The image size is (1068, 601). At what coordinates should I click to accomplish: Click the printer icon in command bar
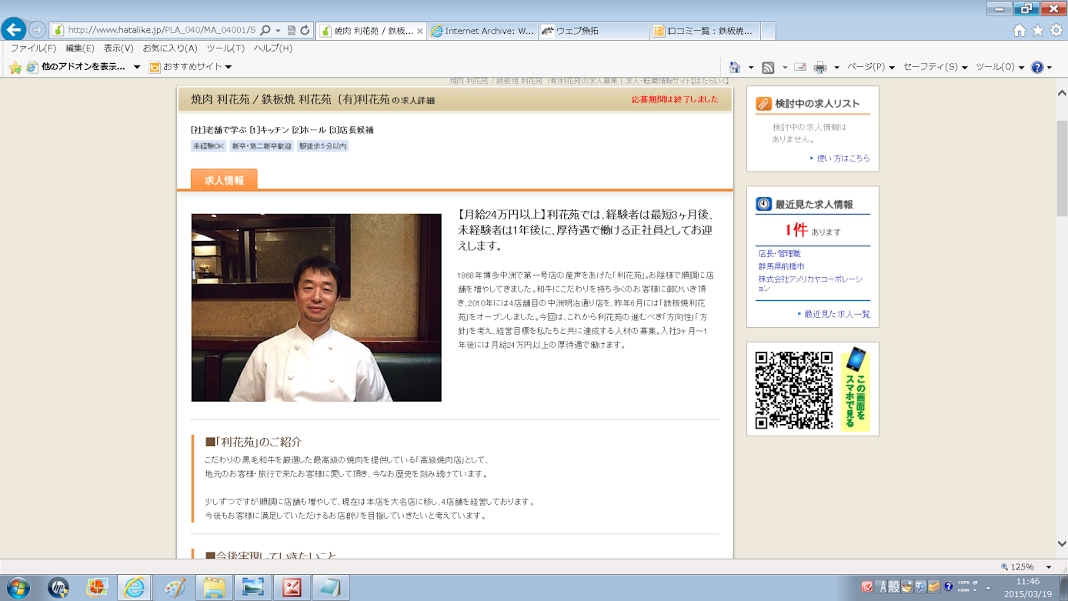[x=820, y=67]
